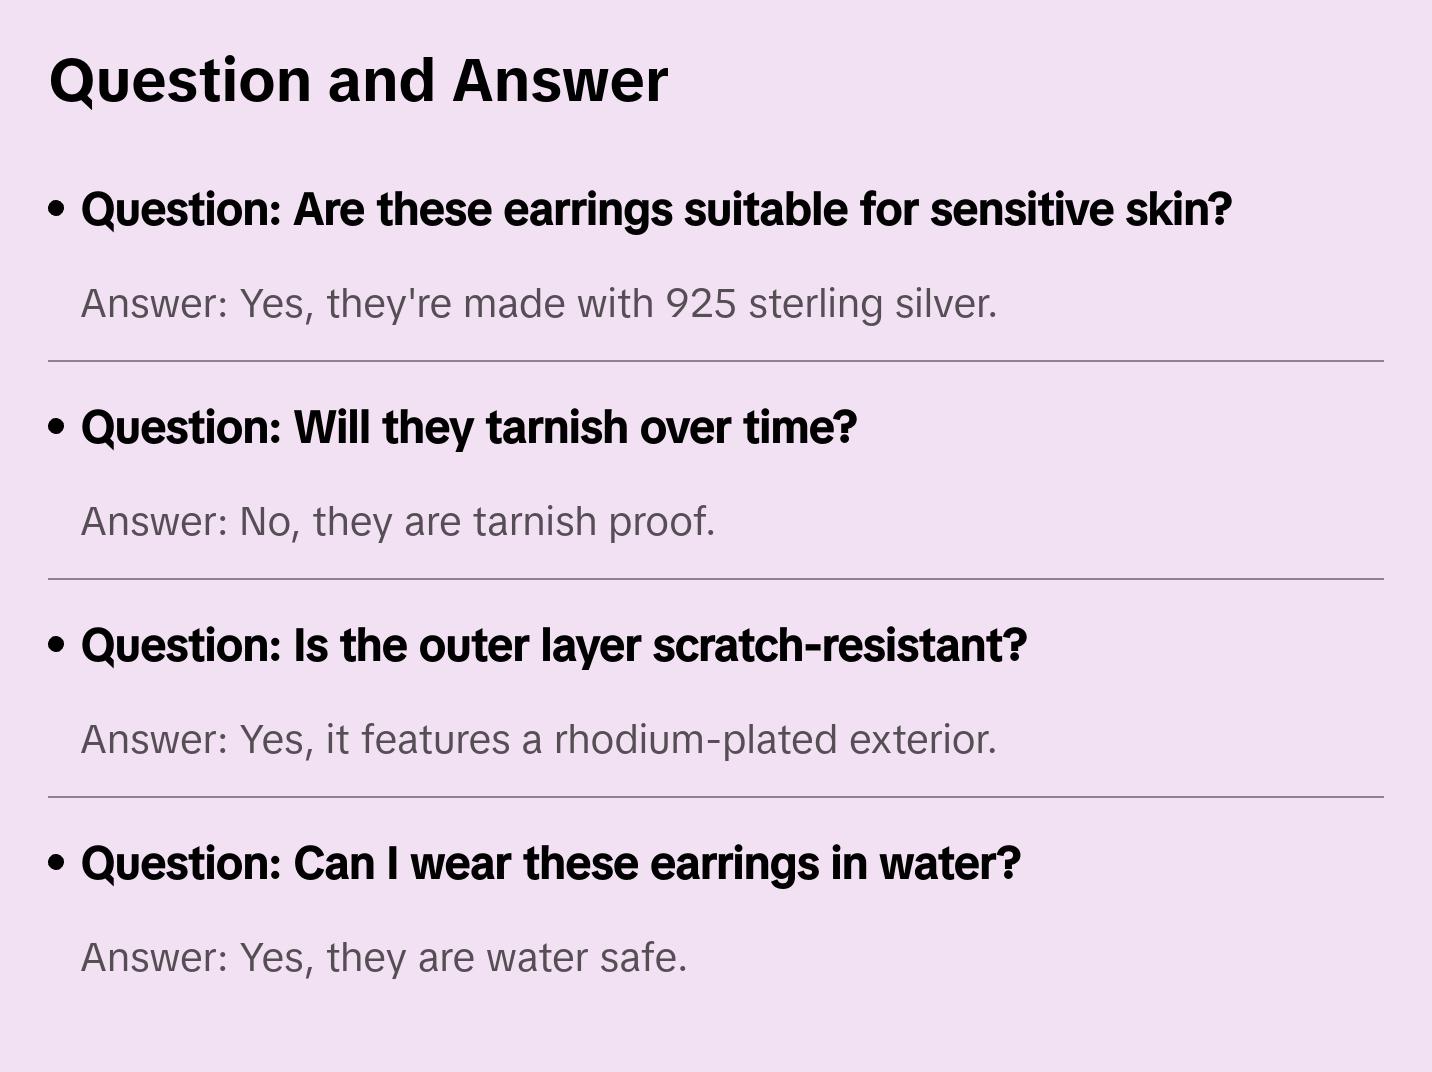Click the number "925" in first answer

coord(701,304)
